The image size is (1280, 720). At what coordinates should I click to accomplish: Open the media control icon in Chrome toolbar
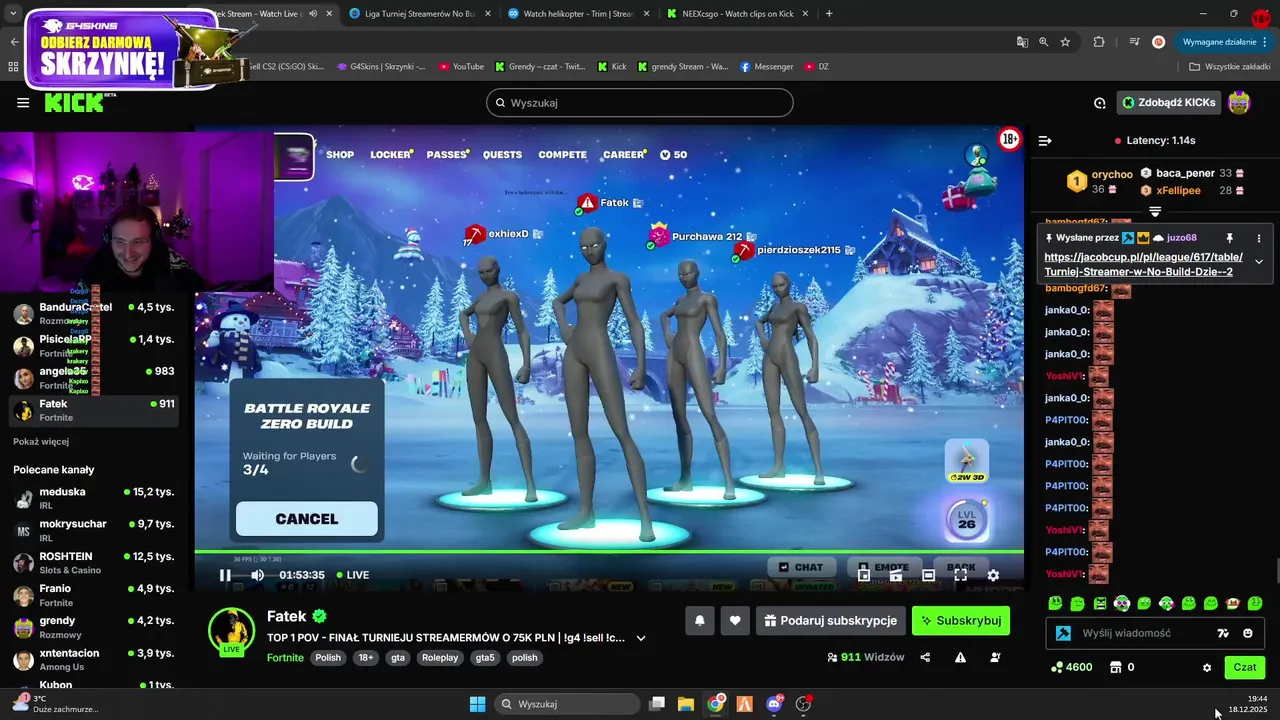coord(1134,42)
